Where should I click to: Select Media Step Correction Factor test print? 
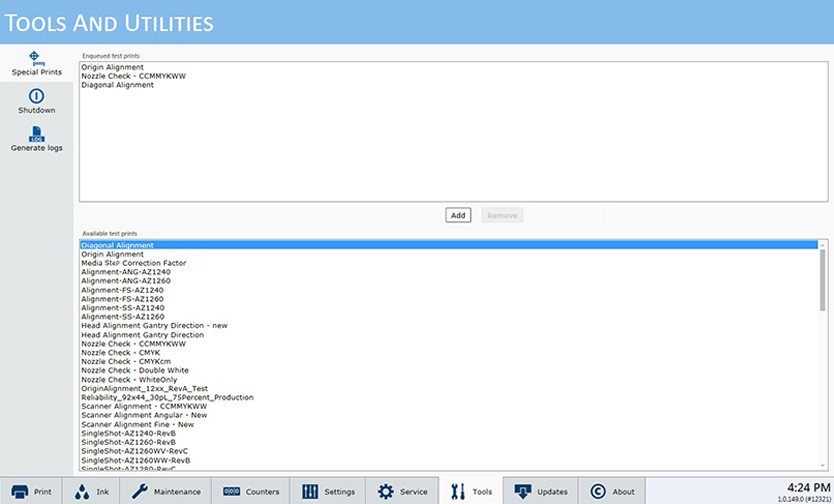click(x=133, y=263)
